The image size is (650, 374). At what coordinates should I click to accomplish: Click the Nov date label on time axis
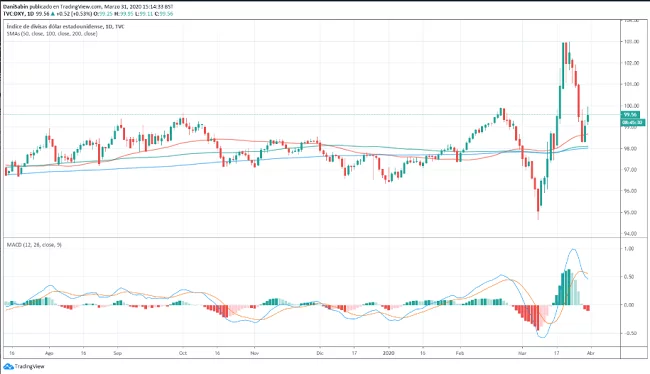click(255, 353)
